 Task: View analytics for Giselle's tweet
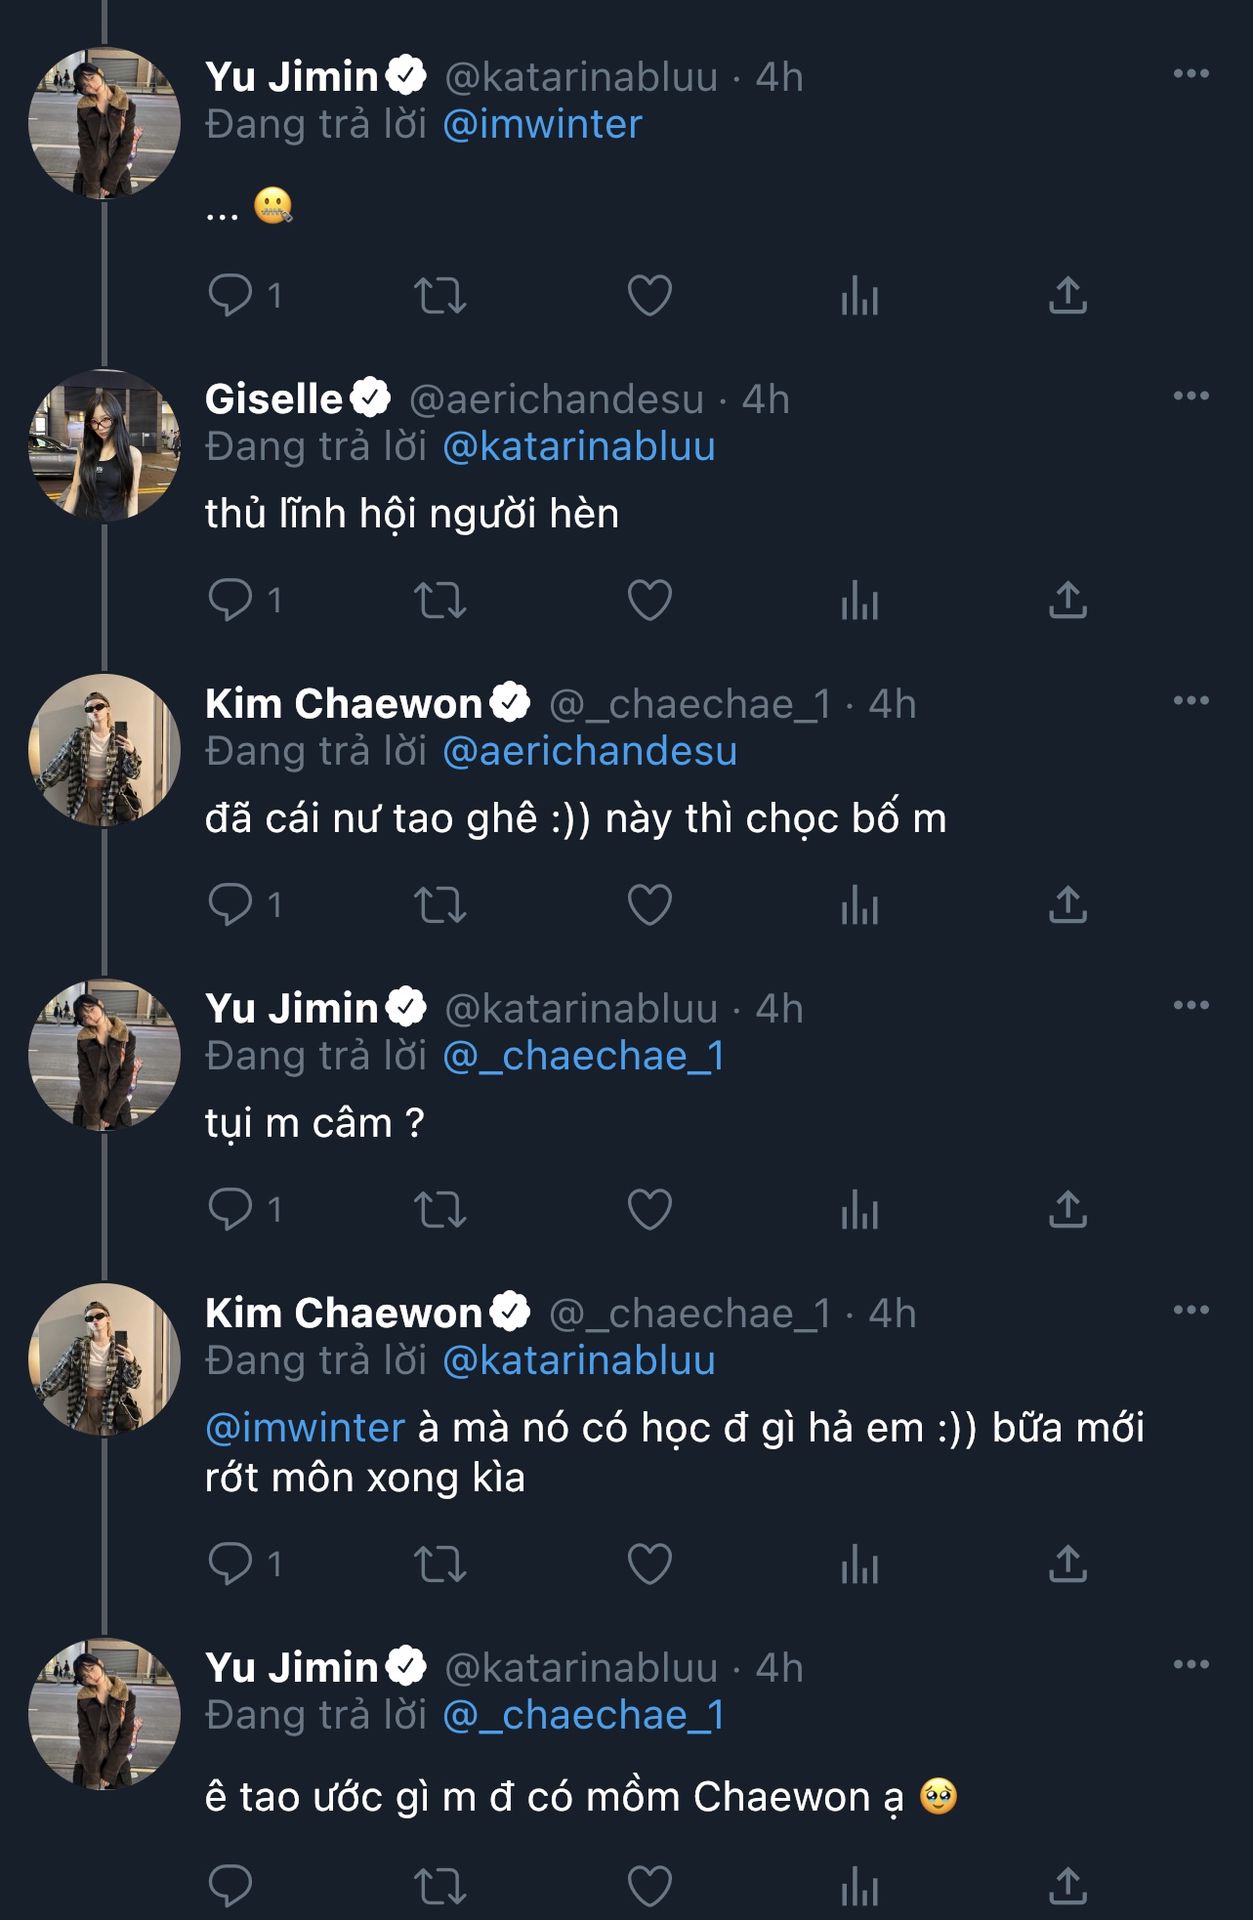[x=859, y=600]
